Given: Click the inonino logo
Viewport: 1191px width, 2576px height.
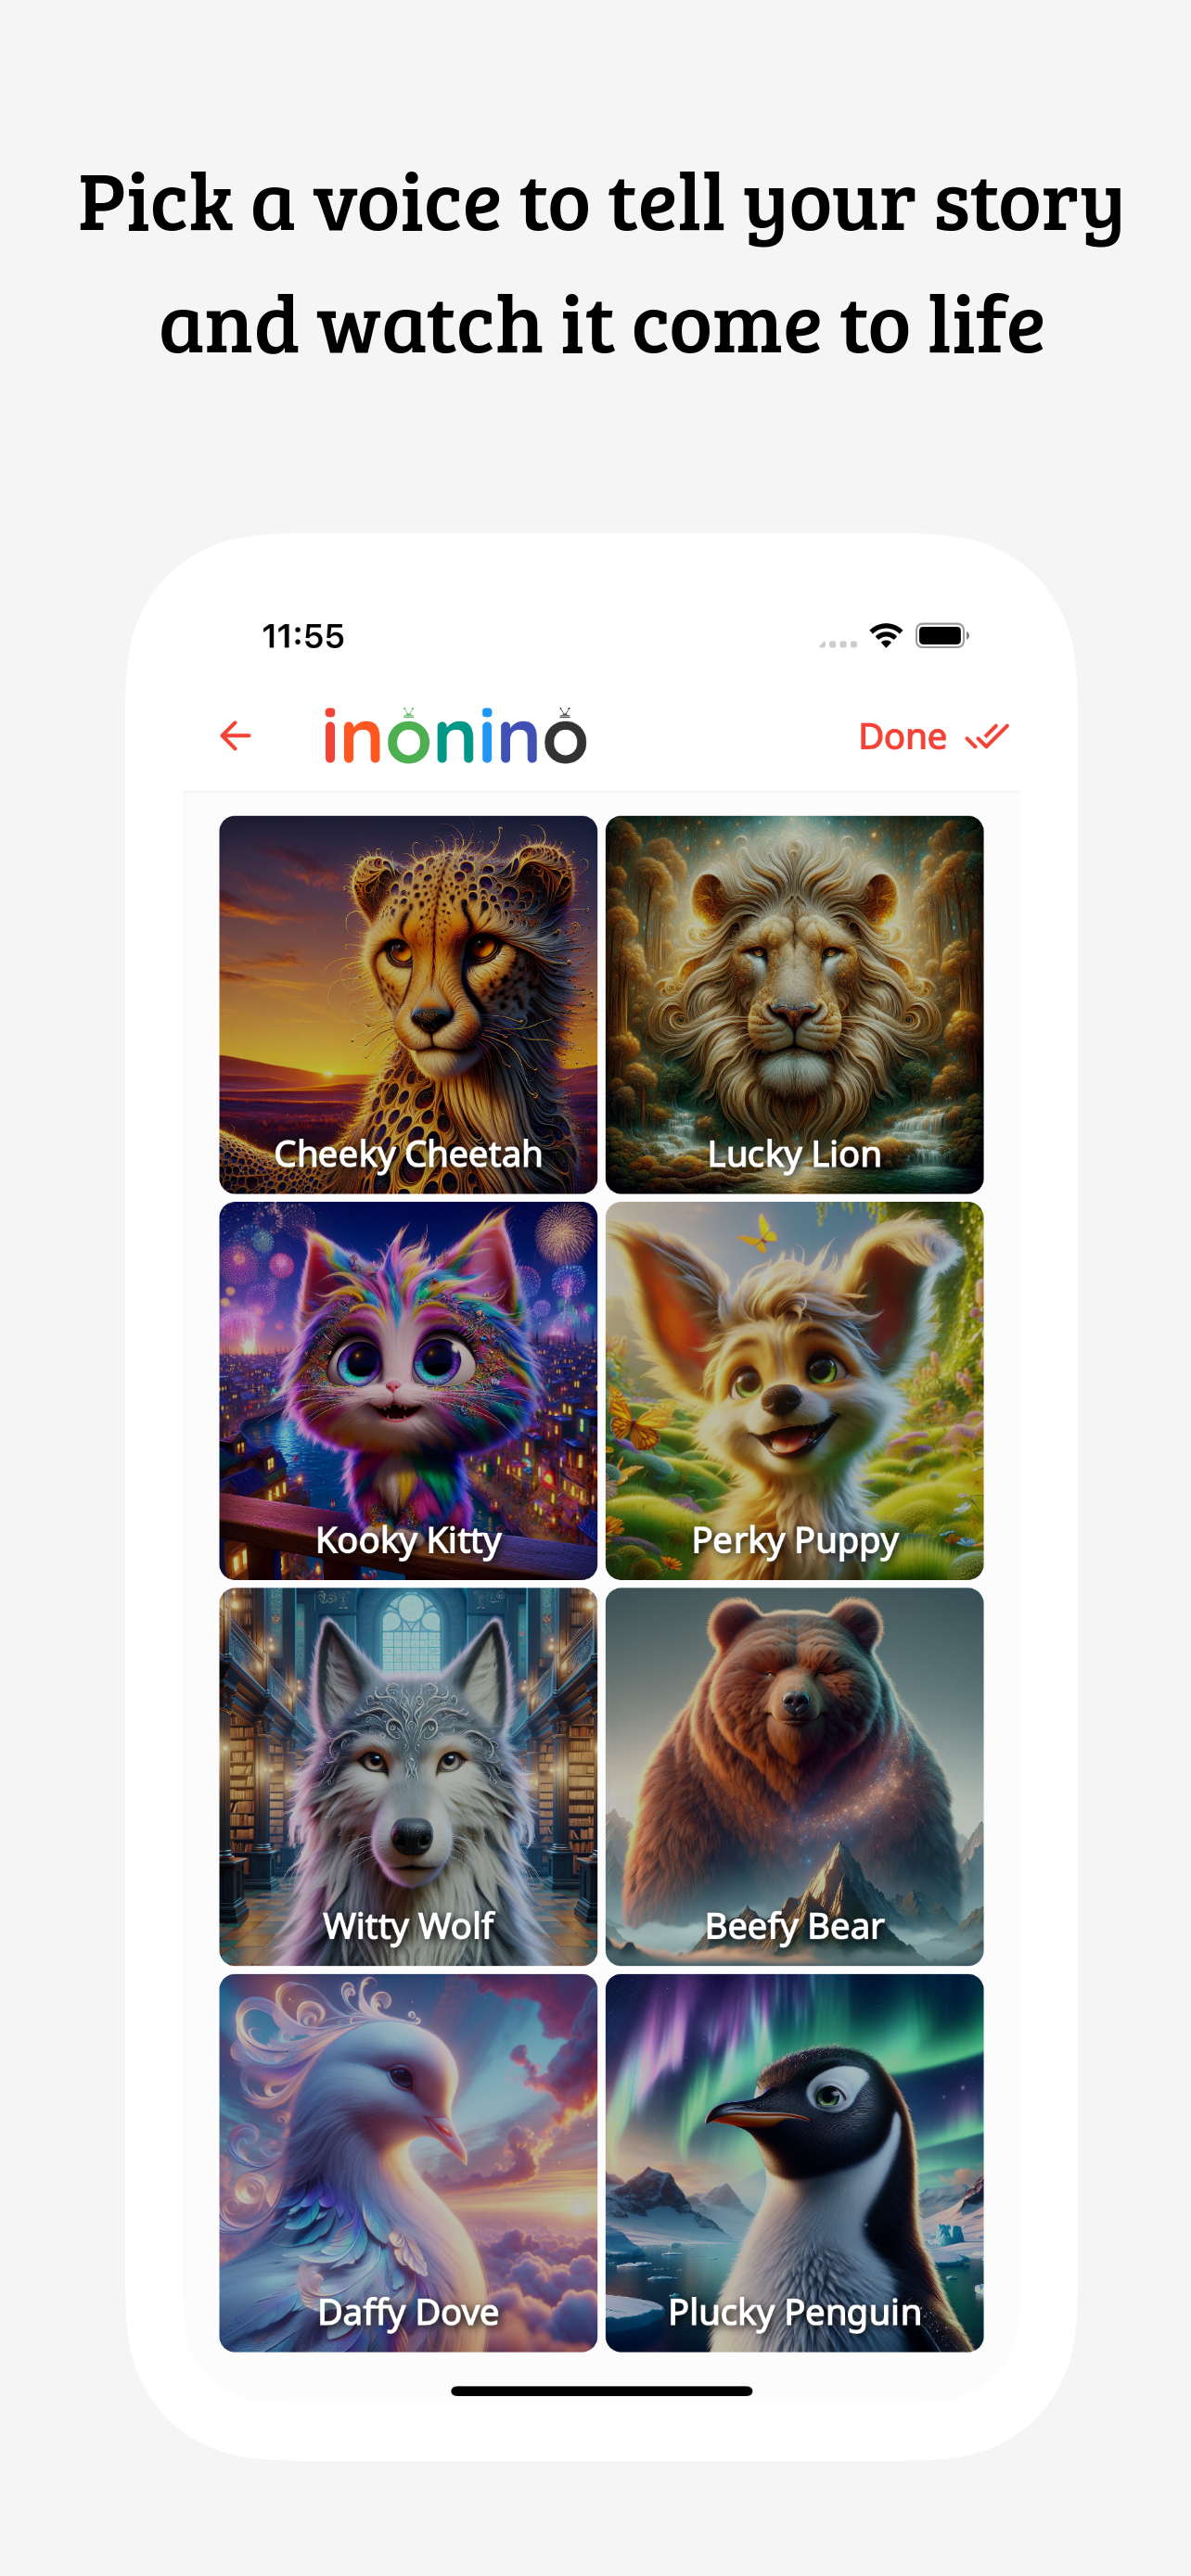Looking at the screenshot, I should click(455, 736).
